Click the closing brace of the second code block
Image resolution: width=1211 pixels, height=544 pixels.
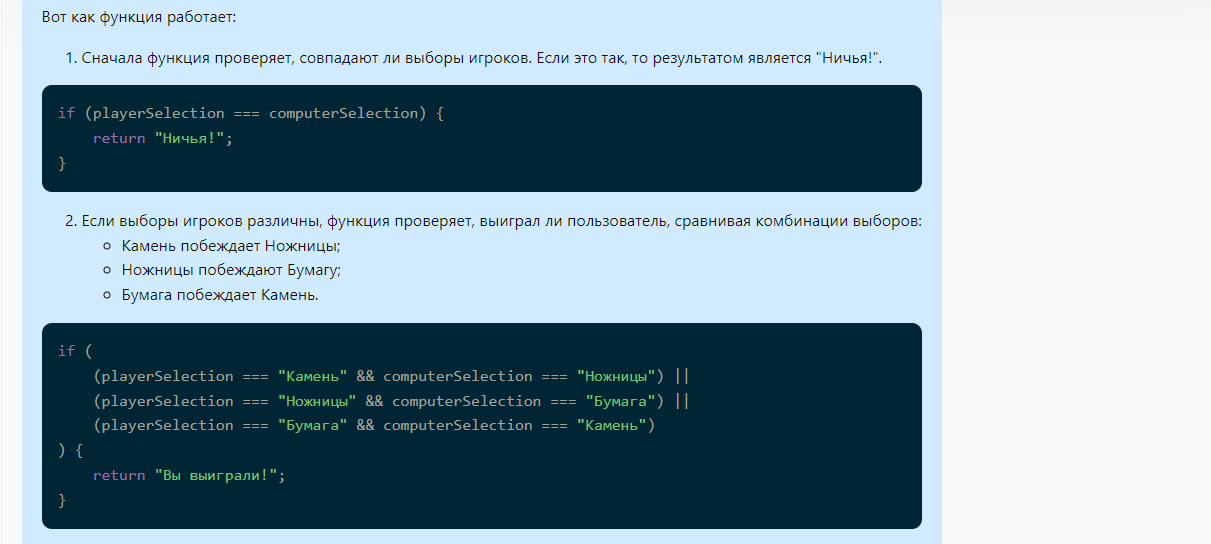pos(62,499)
